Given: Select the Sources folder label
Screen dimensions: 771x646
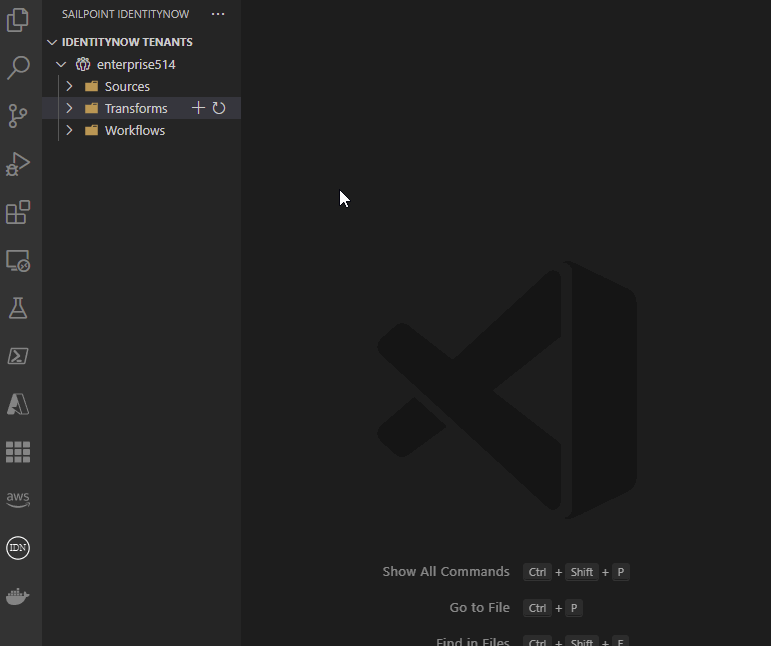Looking at the screenshot, I should pyautogui.click(x=127, y=86).
